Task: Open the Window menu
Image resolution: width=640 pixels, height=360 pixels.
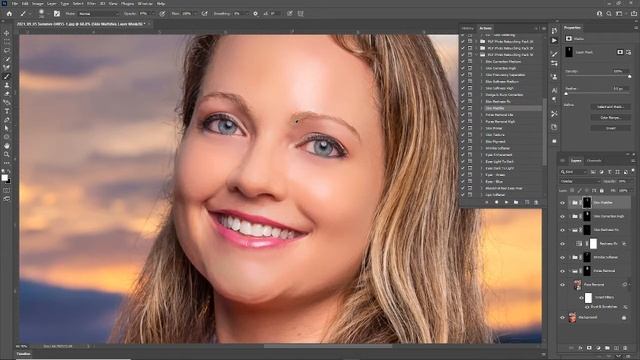Action: [145, 3]
